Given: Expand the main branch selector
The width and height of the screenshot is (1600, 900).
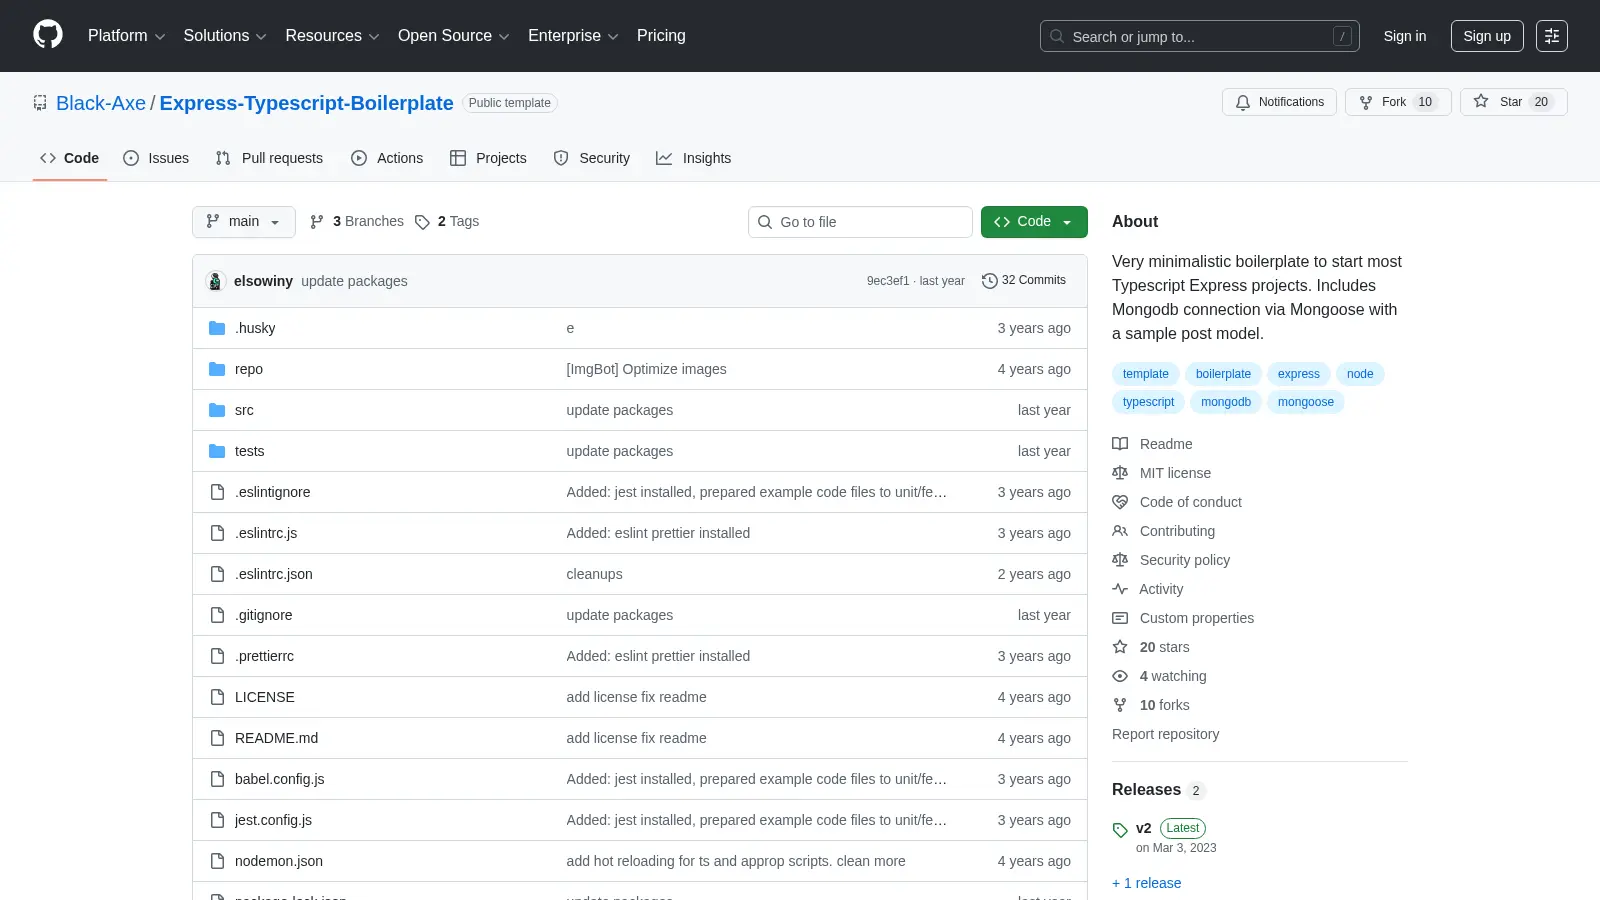Looking at the screenshot, I should coord(244,222).
